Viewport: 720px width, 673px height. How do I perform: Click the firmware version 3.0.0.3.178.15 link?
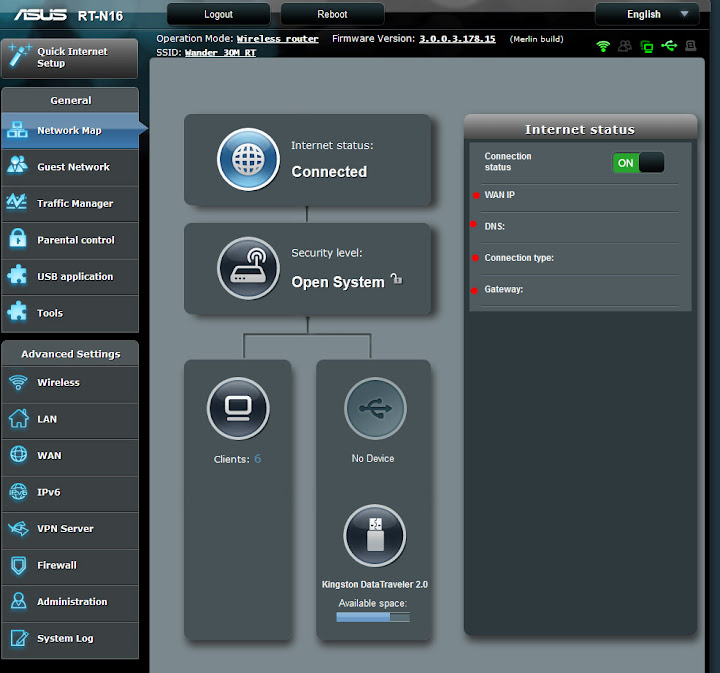tap(457, 39)
